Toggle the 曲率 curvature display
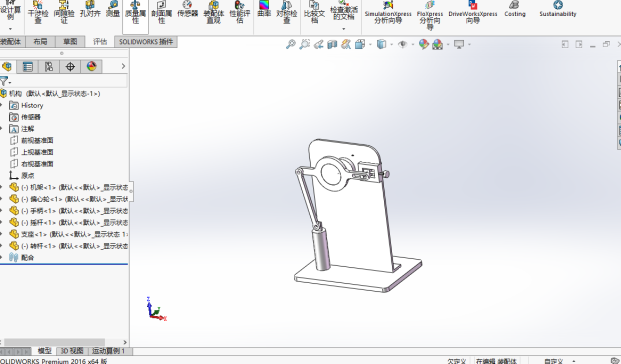 [x=264, y=10]
